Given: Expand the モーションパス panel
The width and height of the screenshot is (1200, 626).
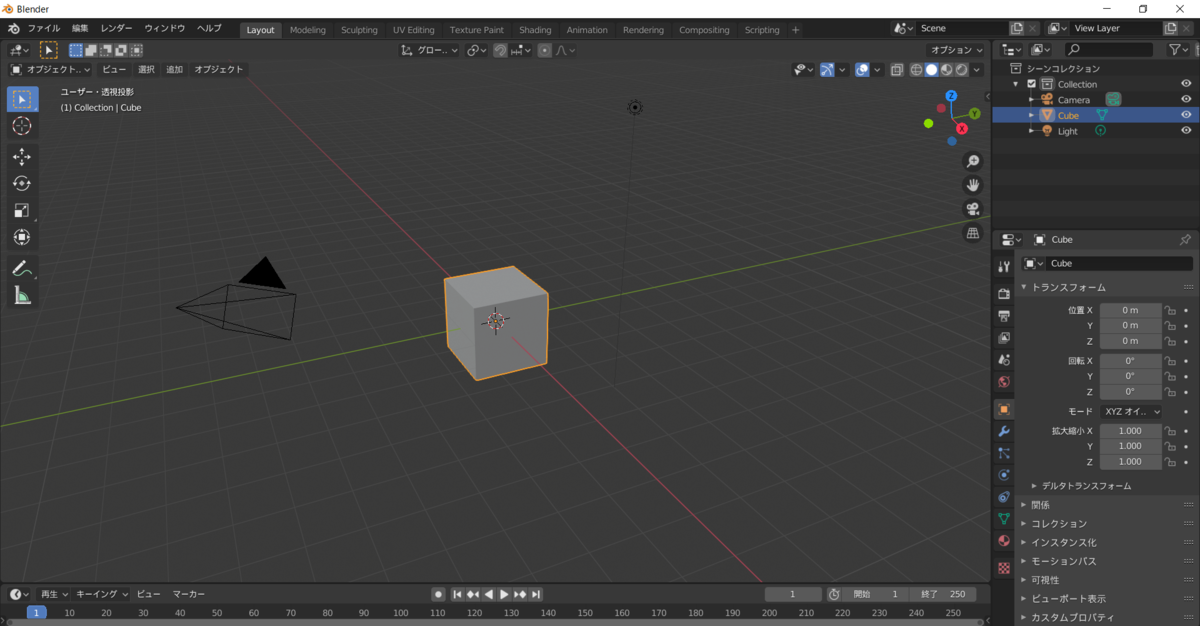Looking at the screenshot, I should [x=1064, y=561].
